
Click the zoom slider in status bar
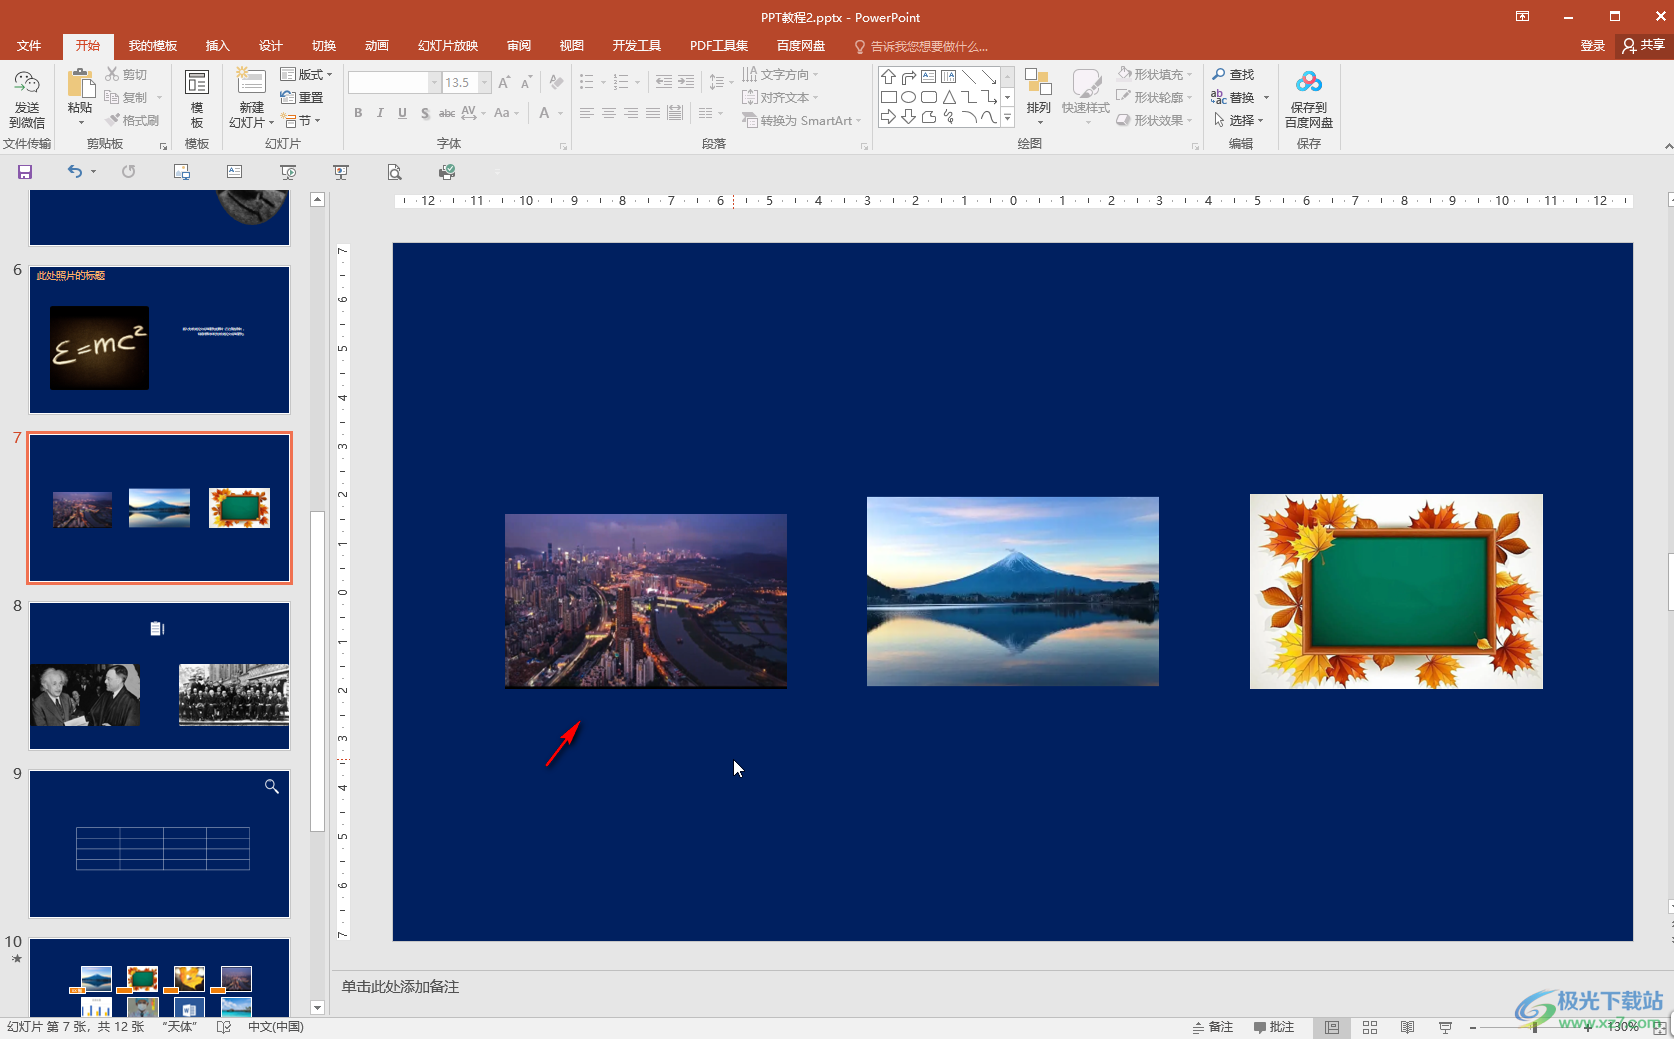[1535, 1027]
